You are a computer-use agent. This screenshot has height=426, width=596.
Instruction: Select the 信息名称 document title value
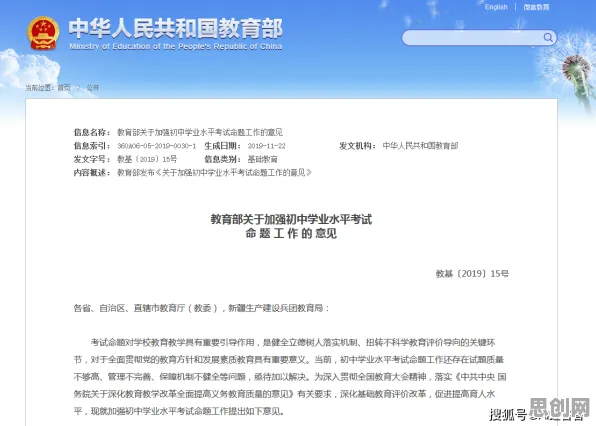200,132
